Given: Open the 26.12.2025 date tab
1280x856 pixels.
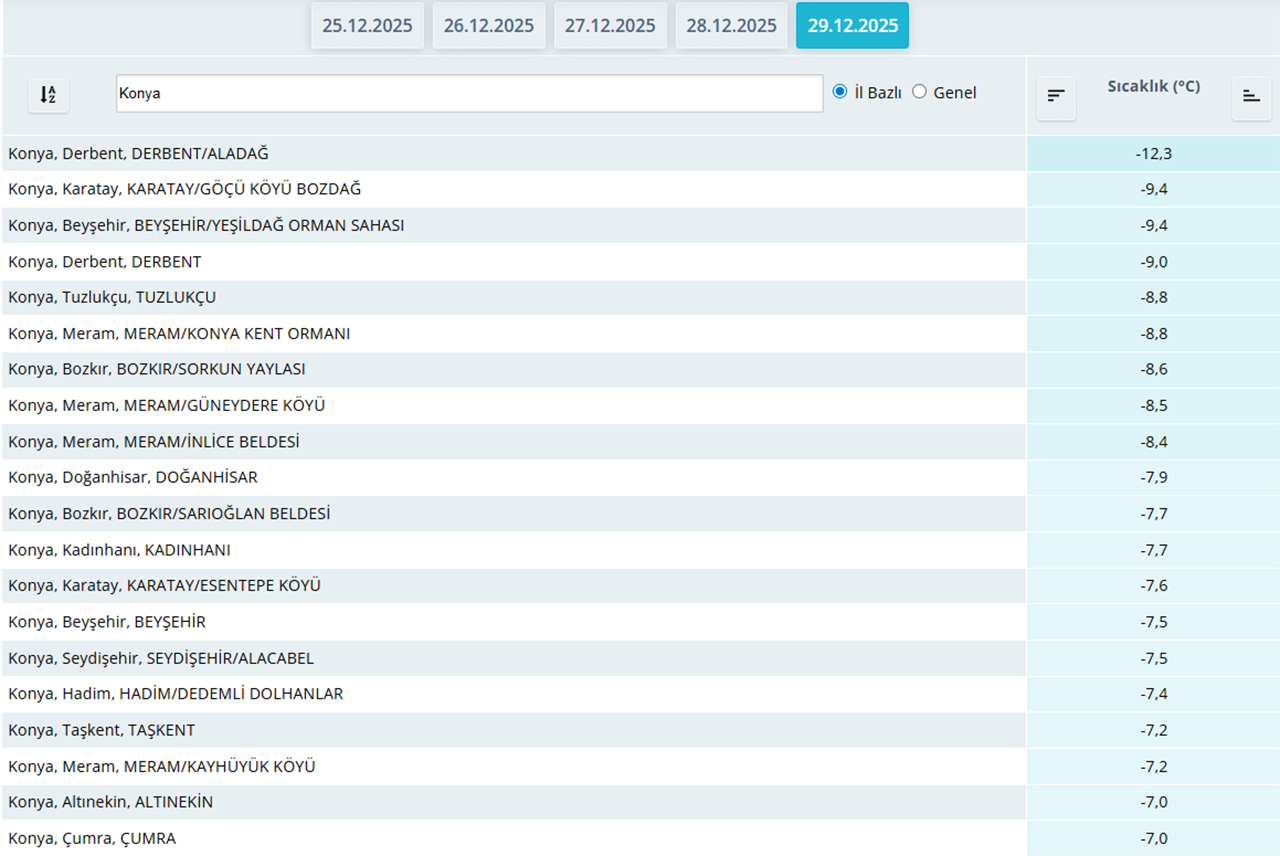Looking at the screenshot, I should coord(489,26).
